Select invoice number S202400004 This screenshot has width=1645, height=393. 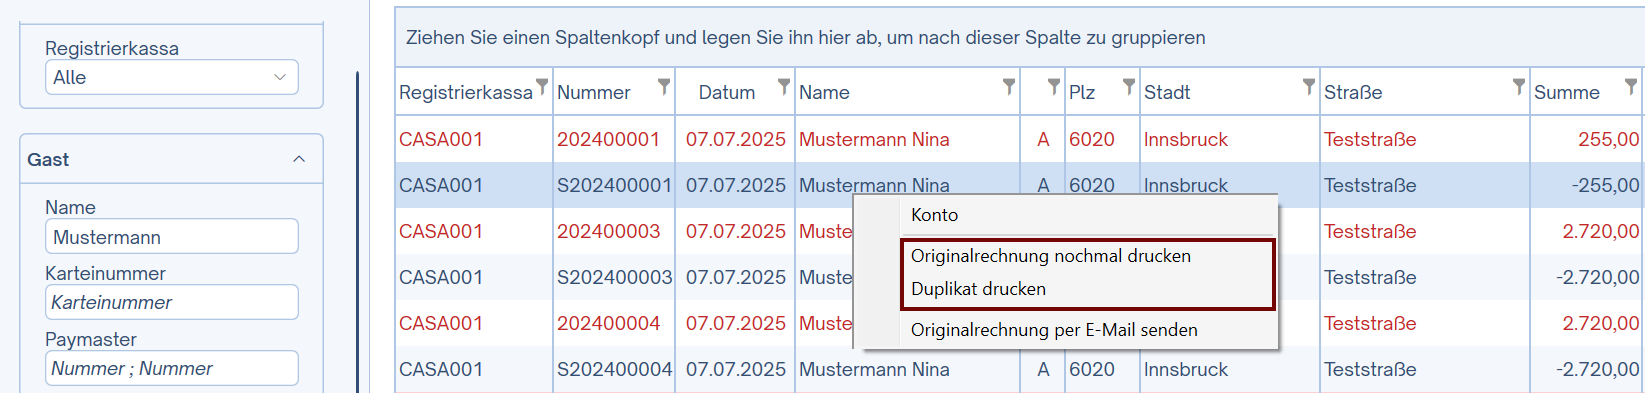point(614,369)
